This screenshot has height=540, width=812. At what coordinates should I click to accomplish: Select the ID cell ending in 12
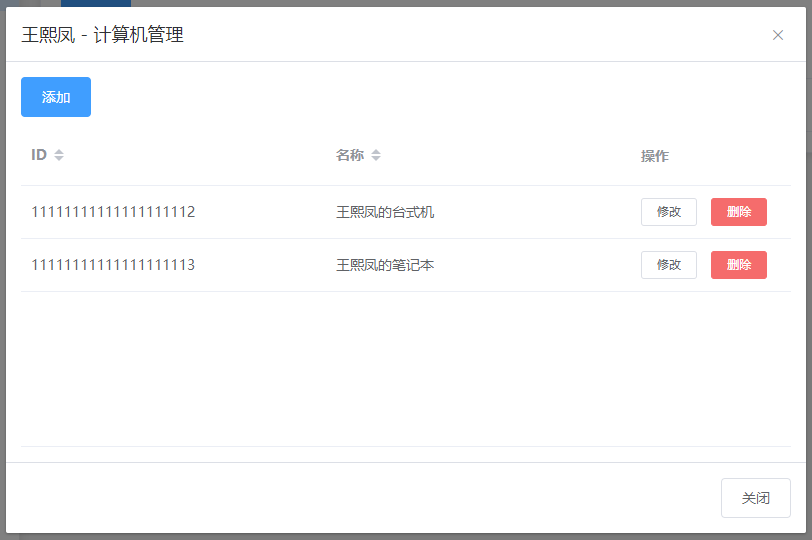(113, 212)
